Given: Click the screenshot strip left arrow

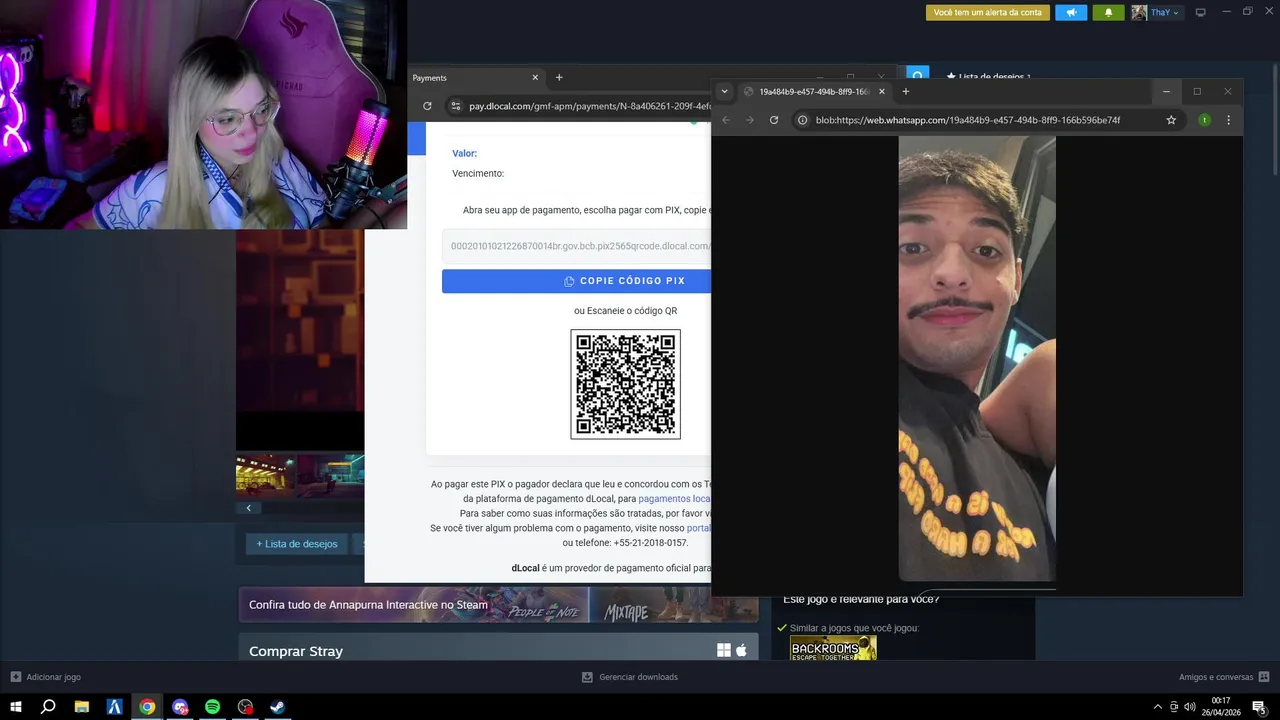Looking at the screenshot, I should click(x=249, y=508).
